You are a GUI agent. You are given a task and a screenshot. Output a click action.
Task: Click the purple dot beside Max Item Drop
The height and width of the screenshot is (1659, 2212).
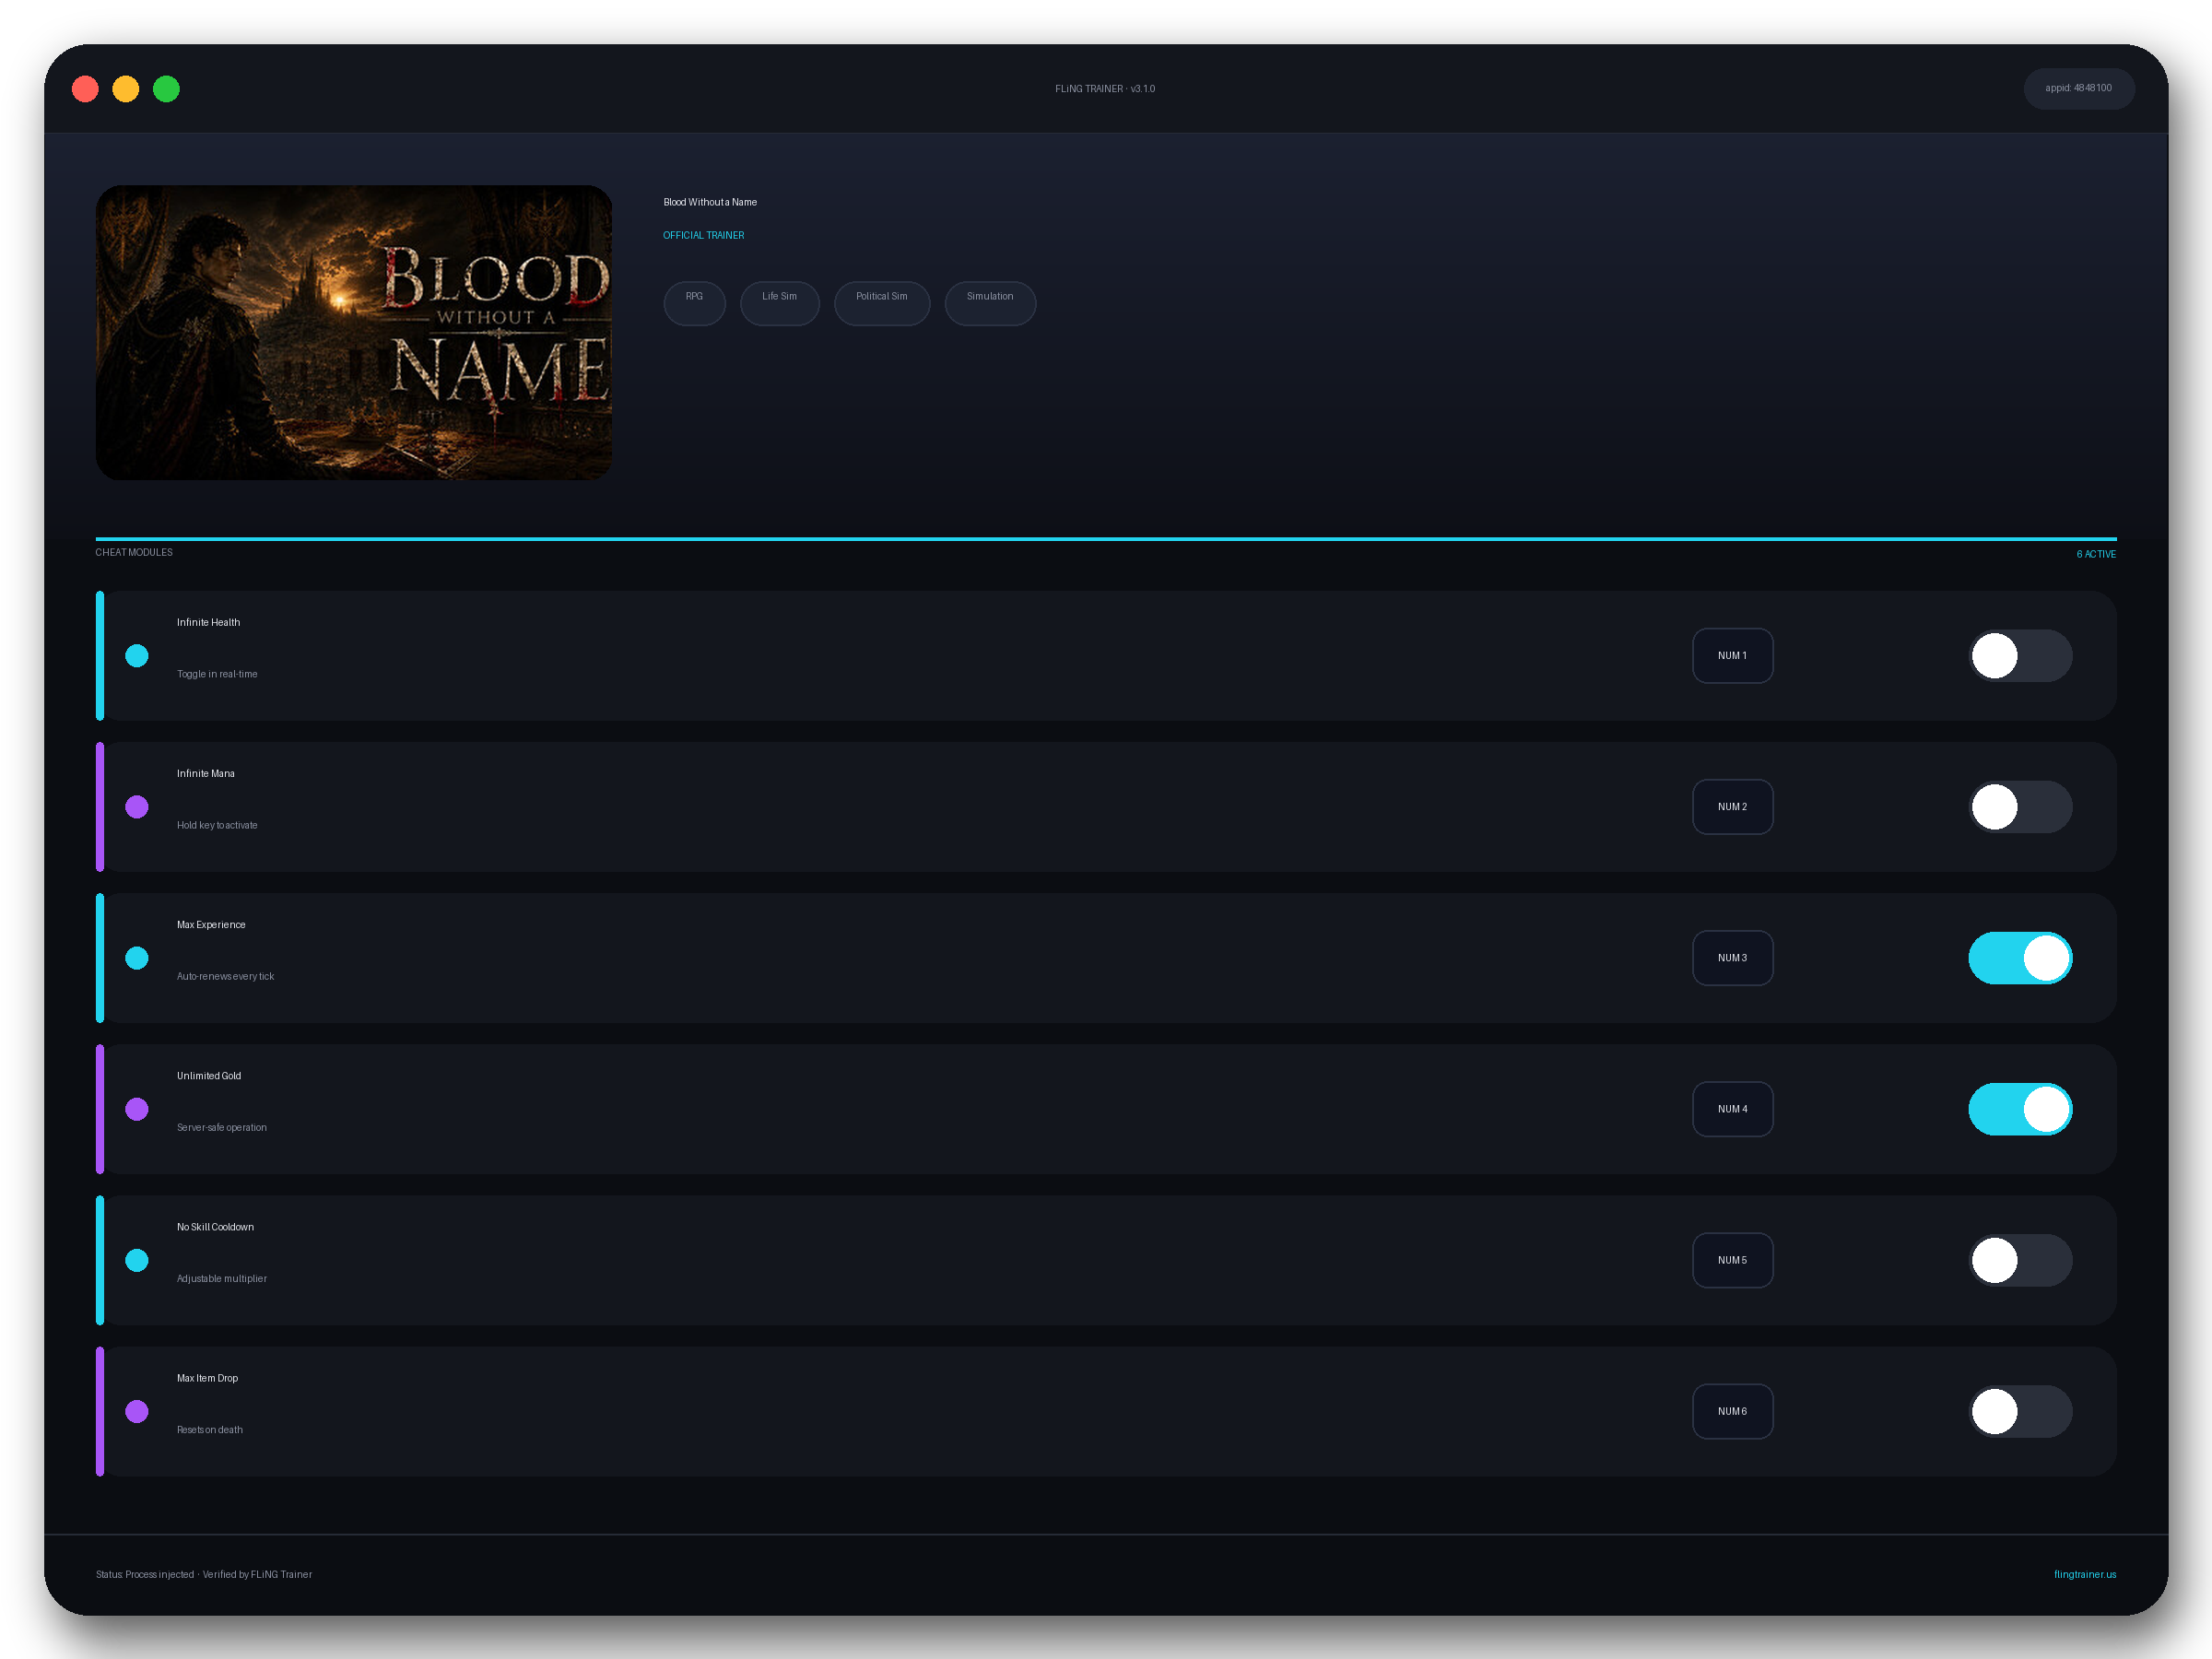137,1411
